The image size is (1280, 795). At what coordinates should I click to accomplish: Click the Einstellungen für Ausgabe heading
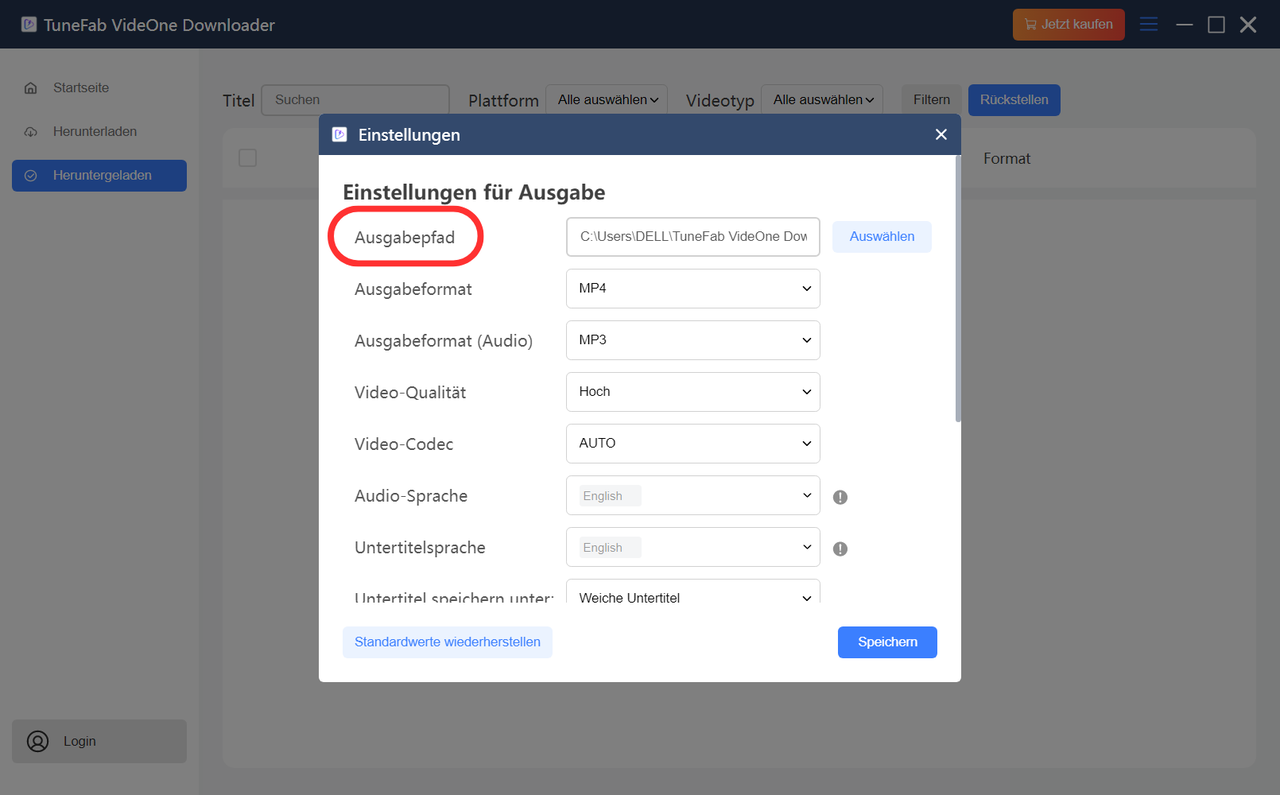[x=474, y=192]
